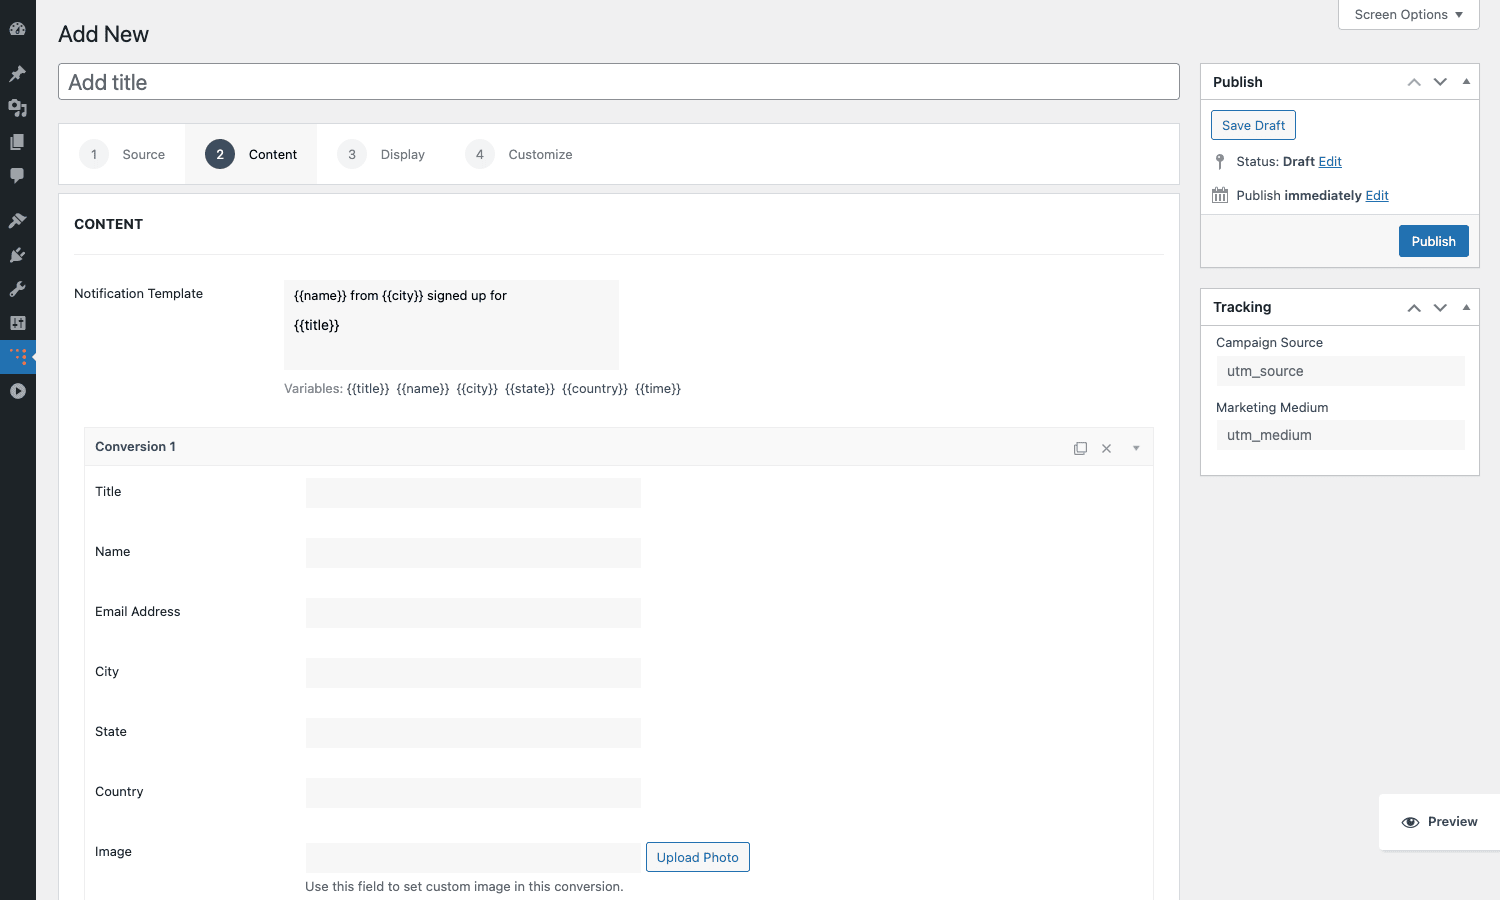1500x900 pixels.
Task: Click the Country input field
Action: (x=473, y=793)
